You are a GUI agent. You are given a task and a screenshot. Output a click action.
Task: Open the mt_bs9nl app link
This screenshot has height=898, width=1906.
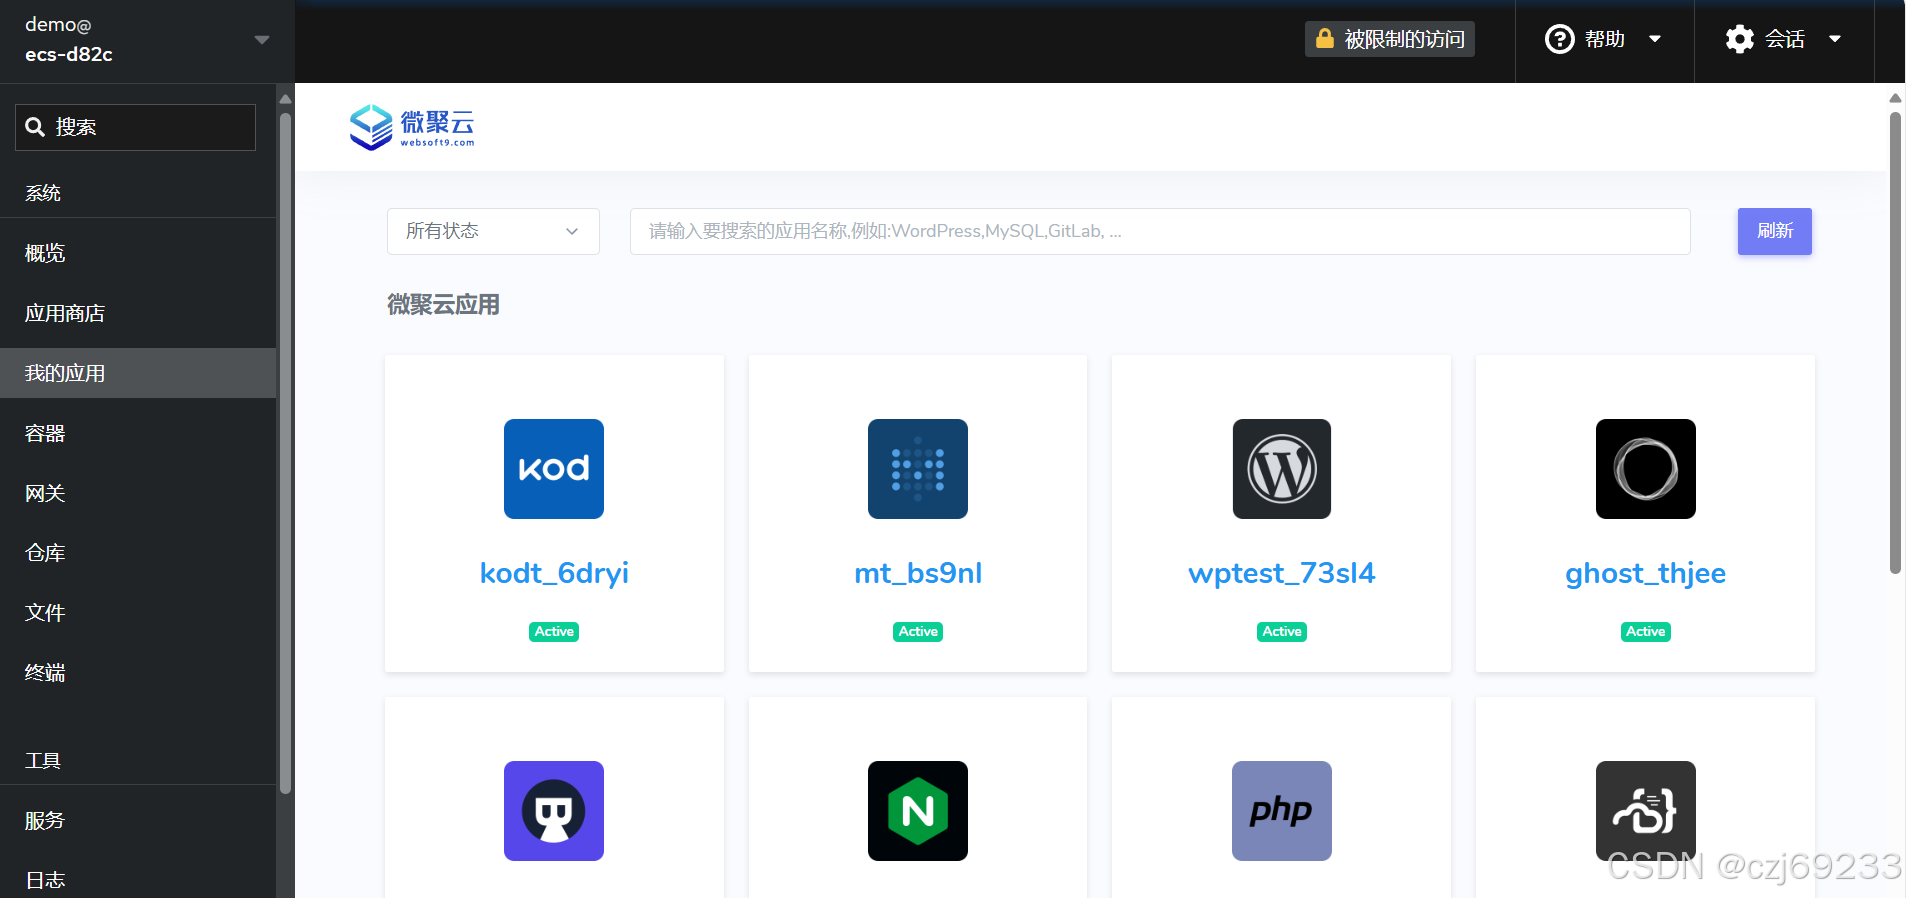tap(918, 573)
